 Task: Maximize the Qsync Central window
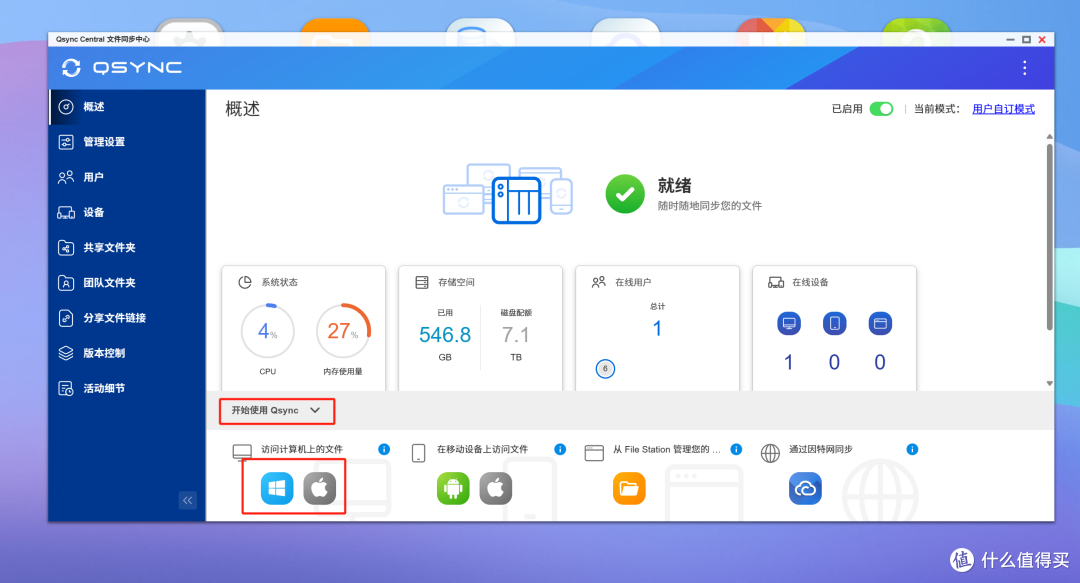[1026, 39]
